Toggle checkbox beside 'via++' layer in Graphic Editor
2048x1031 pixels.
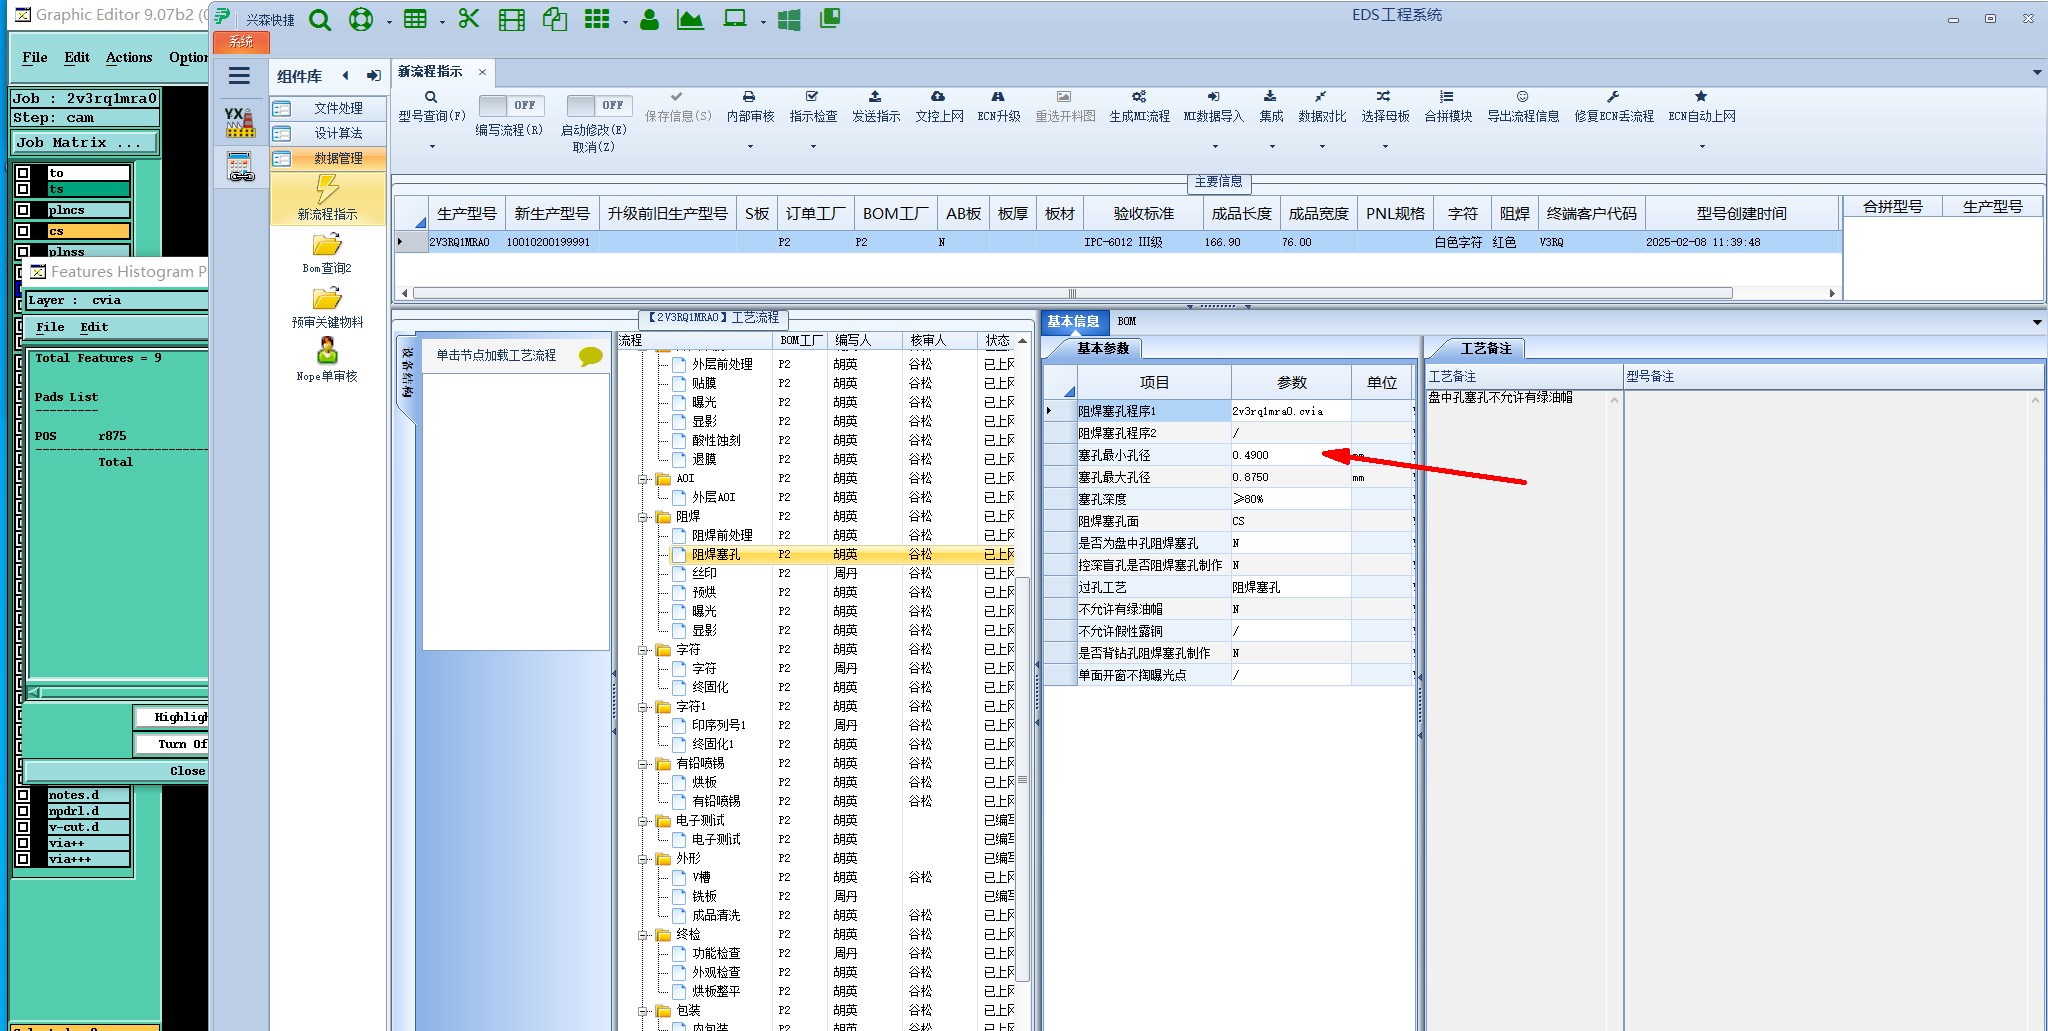(x=23, y=843)
